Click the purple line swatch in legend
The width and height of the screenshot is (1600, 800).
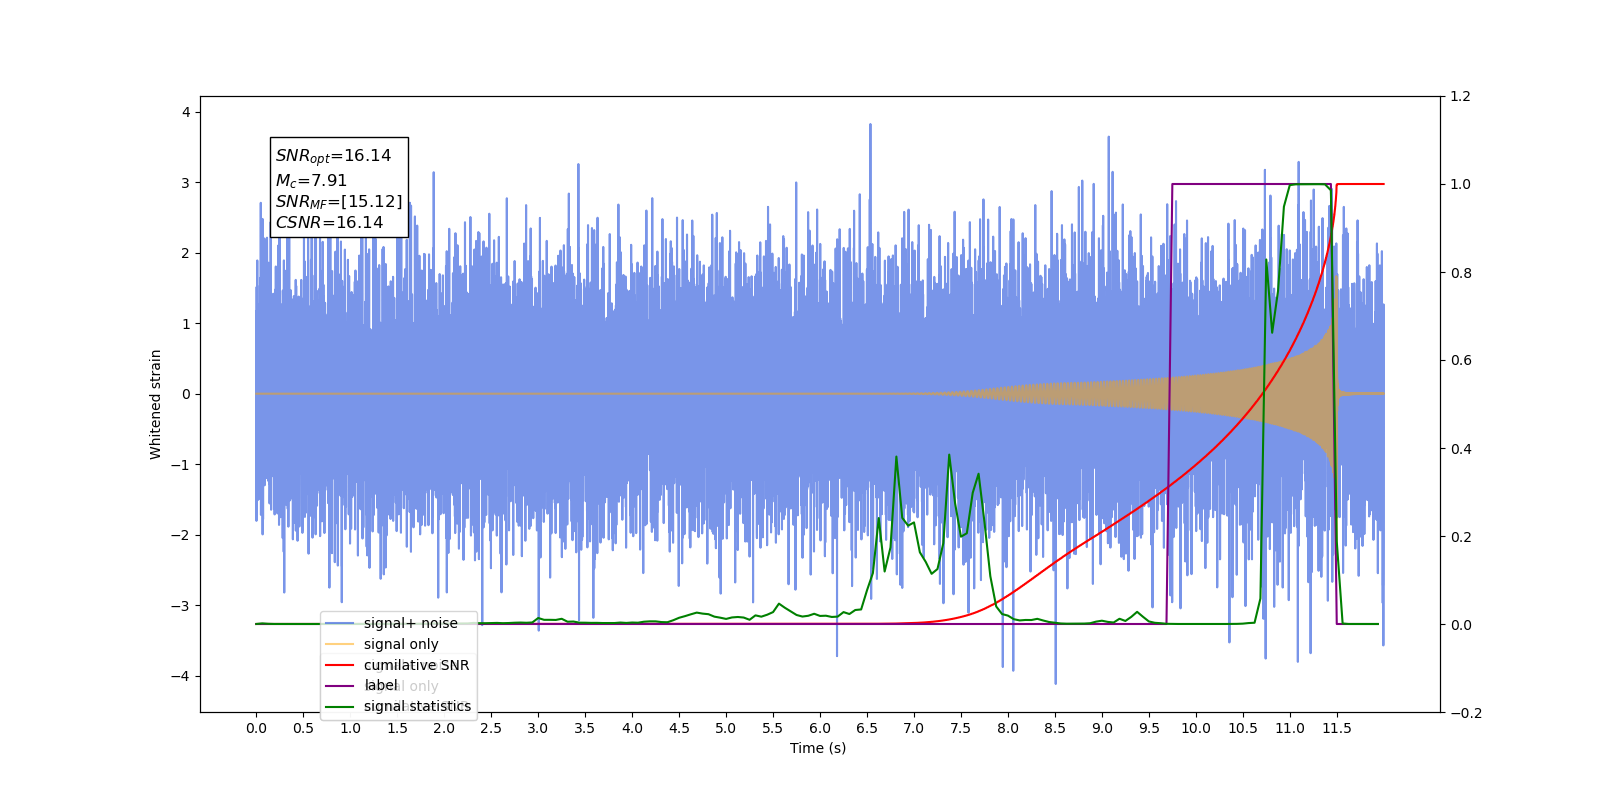point(340,686)
